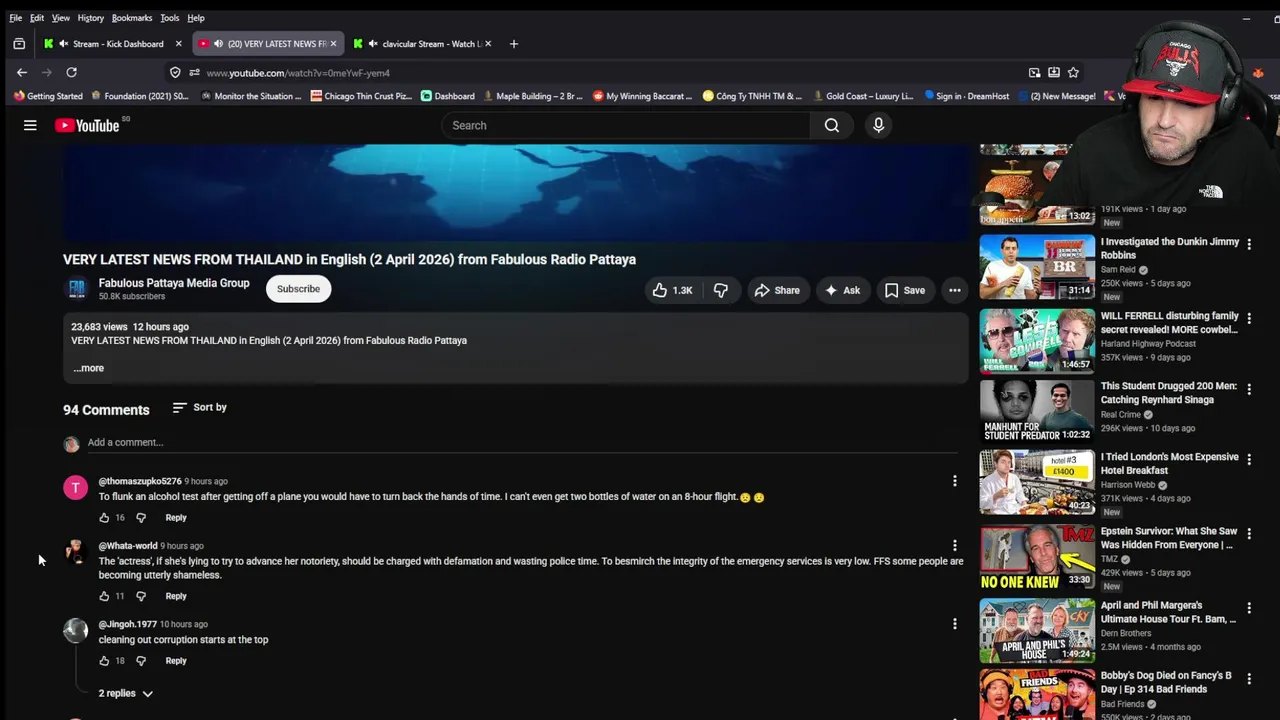The width and height of the screenshot is (1280, 720).
Task: Open April and Phil Margera's House Tour title
Action: [1169, 612]
